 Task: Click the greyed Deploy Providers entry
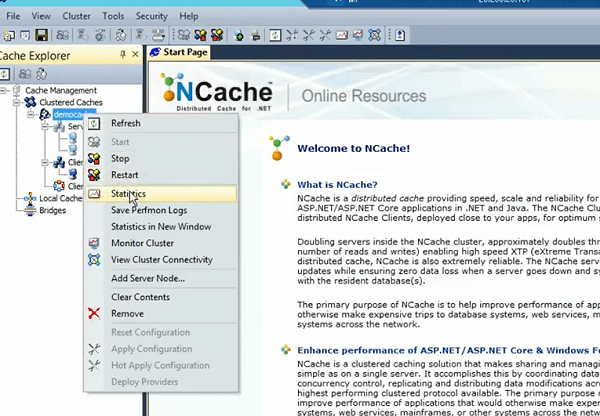pyautogui.click(x=161, y=382)
